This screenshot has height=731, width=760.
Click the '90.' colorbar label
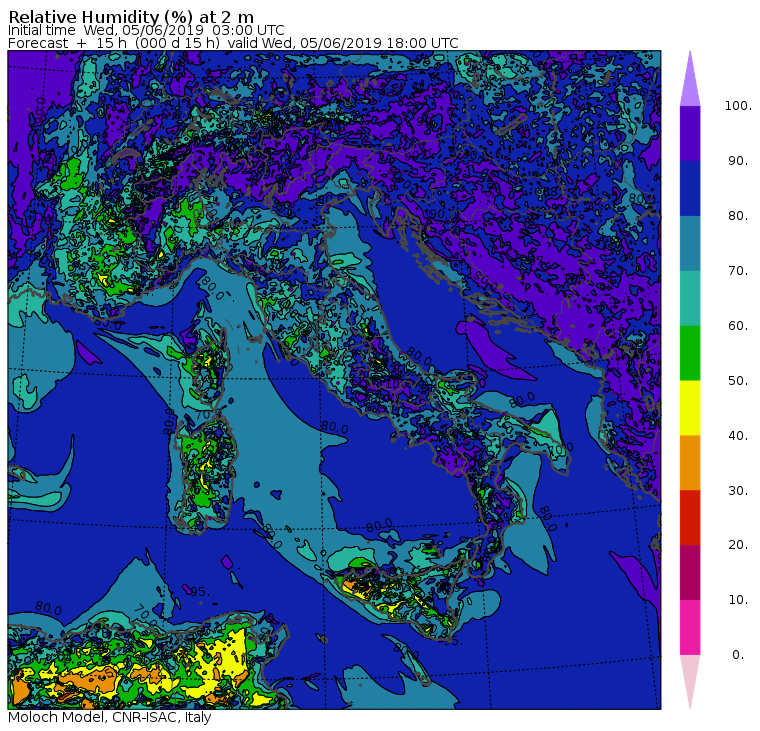click(738, 161)
